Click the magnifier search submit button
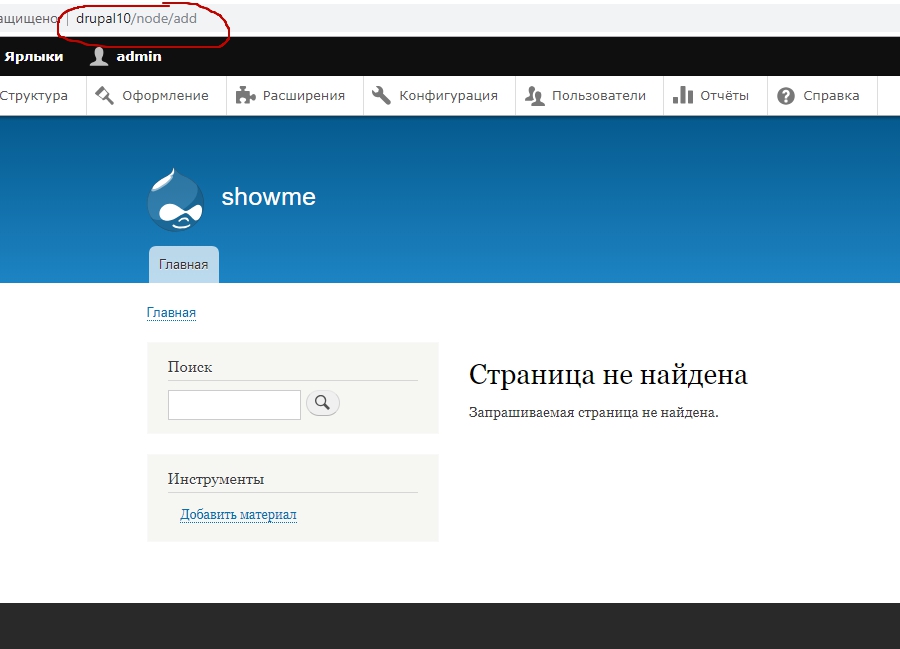The width and height of the screenshot is (900, 649). pyautogui.click(x=323, y=403)
